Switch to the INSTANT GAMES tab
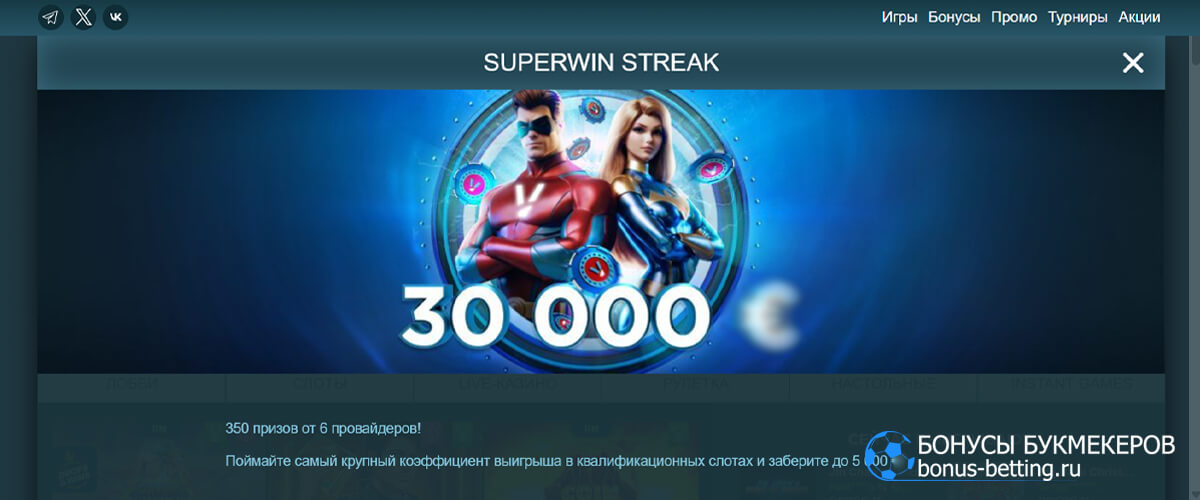Screen dimensions: 1200x500 [x=1072, y=384]
